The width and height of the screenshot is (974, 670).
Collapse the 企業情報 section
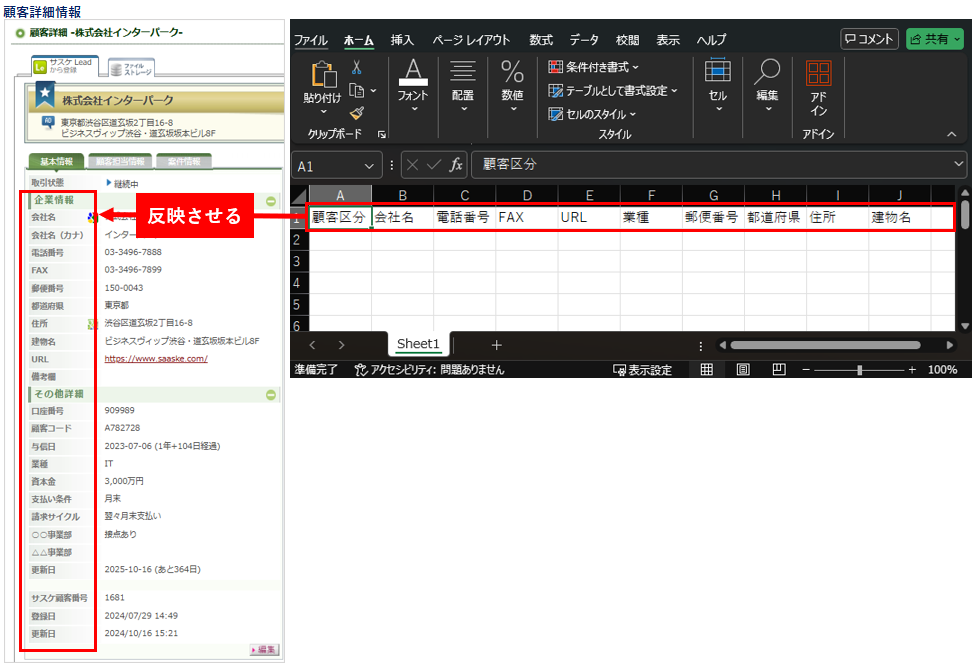(x=271, y=201)
